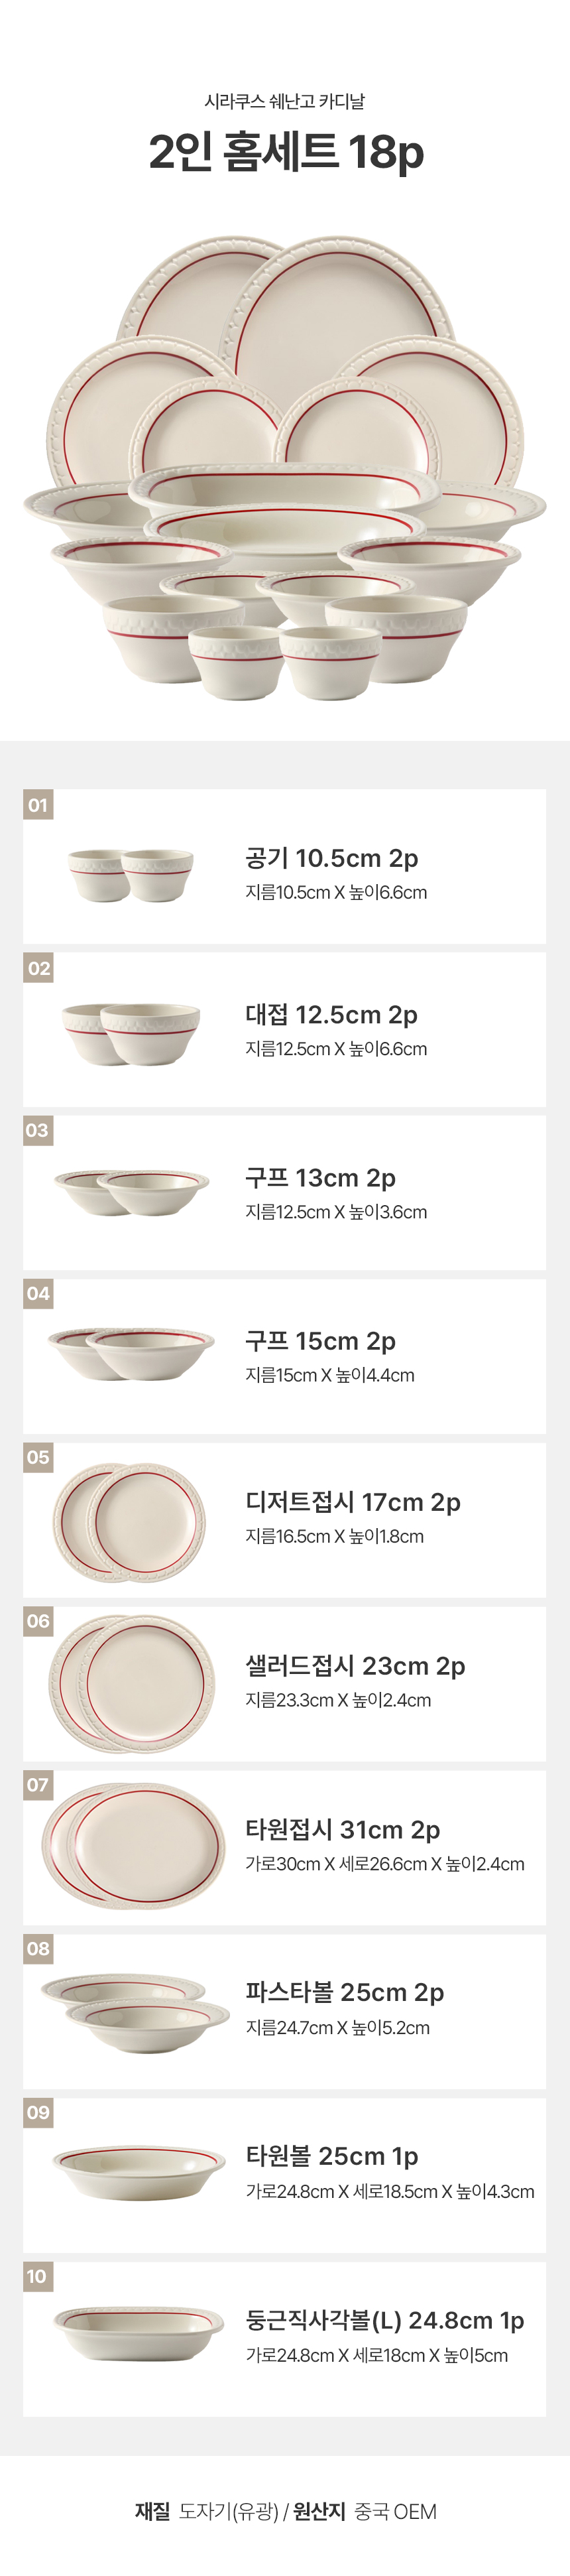Click the 둥근직사각볼(L) bowl thumbnail

pos(138,2333)
